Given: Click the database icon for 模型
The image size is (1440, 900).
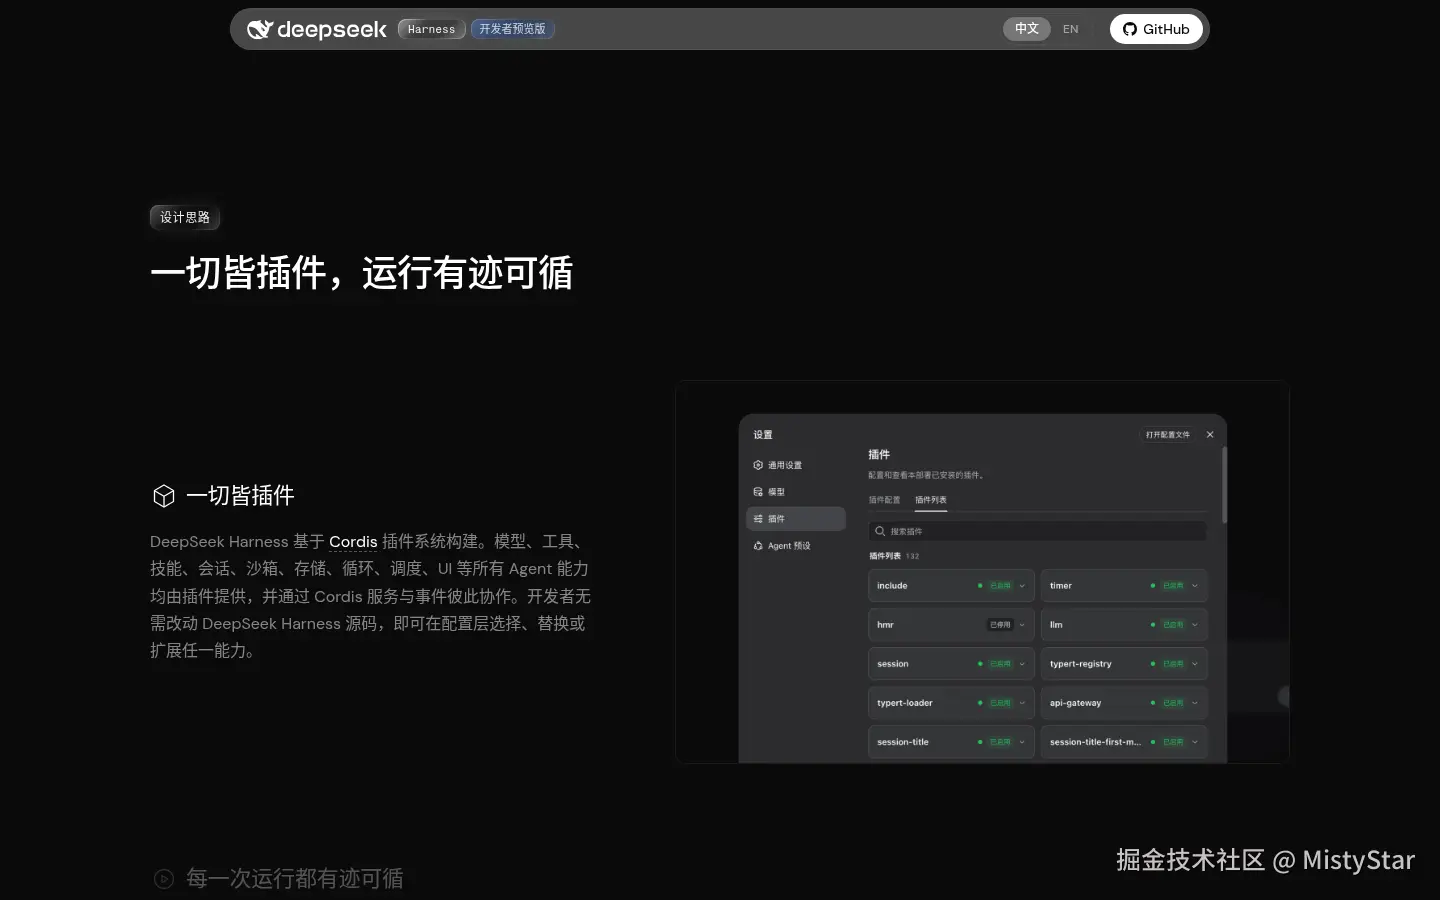Looking at the screenshot, I should click(758, 492).
